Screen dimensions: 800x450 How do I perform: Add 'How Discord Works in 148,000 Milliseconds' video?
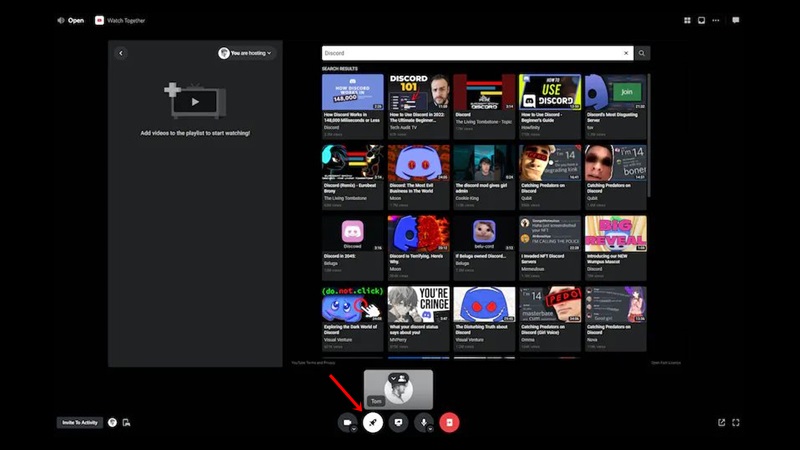coord(353,106)
